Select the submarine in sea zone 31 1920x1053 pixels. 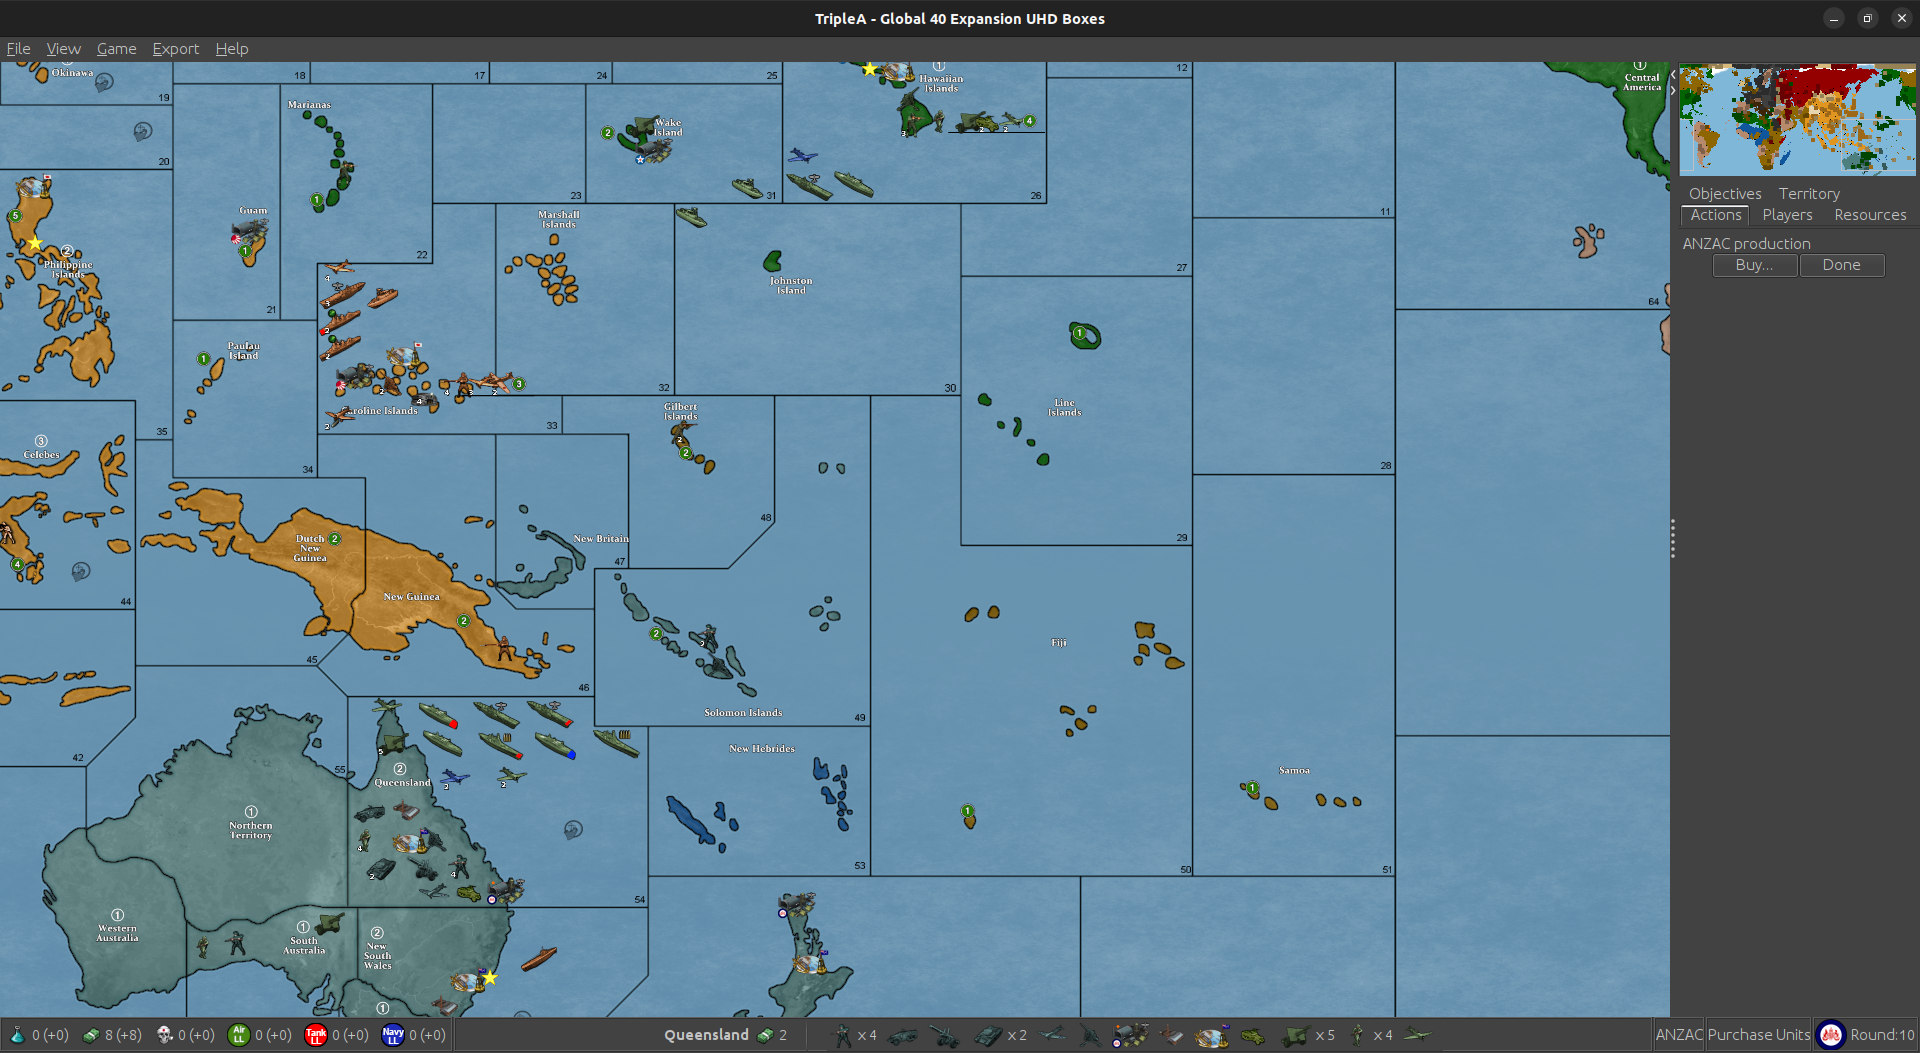click(x=747, y=188)
